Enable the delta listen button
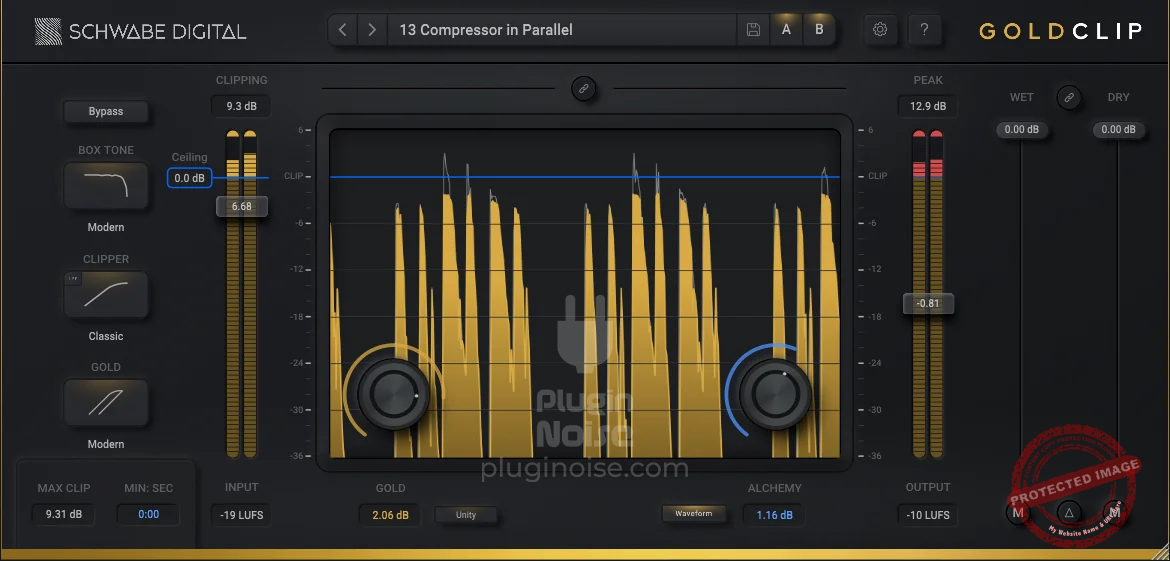 1069,513
